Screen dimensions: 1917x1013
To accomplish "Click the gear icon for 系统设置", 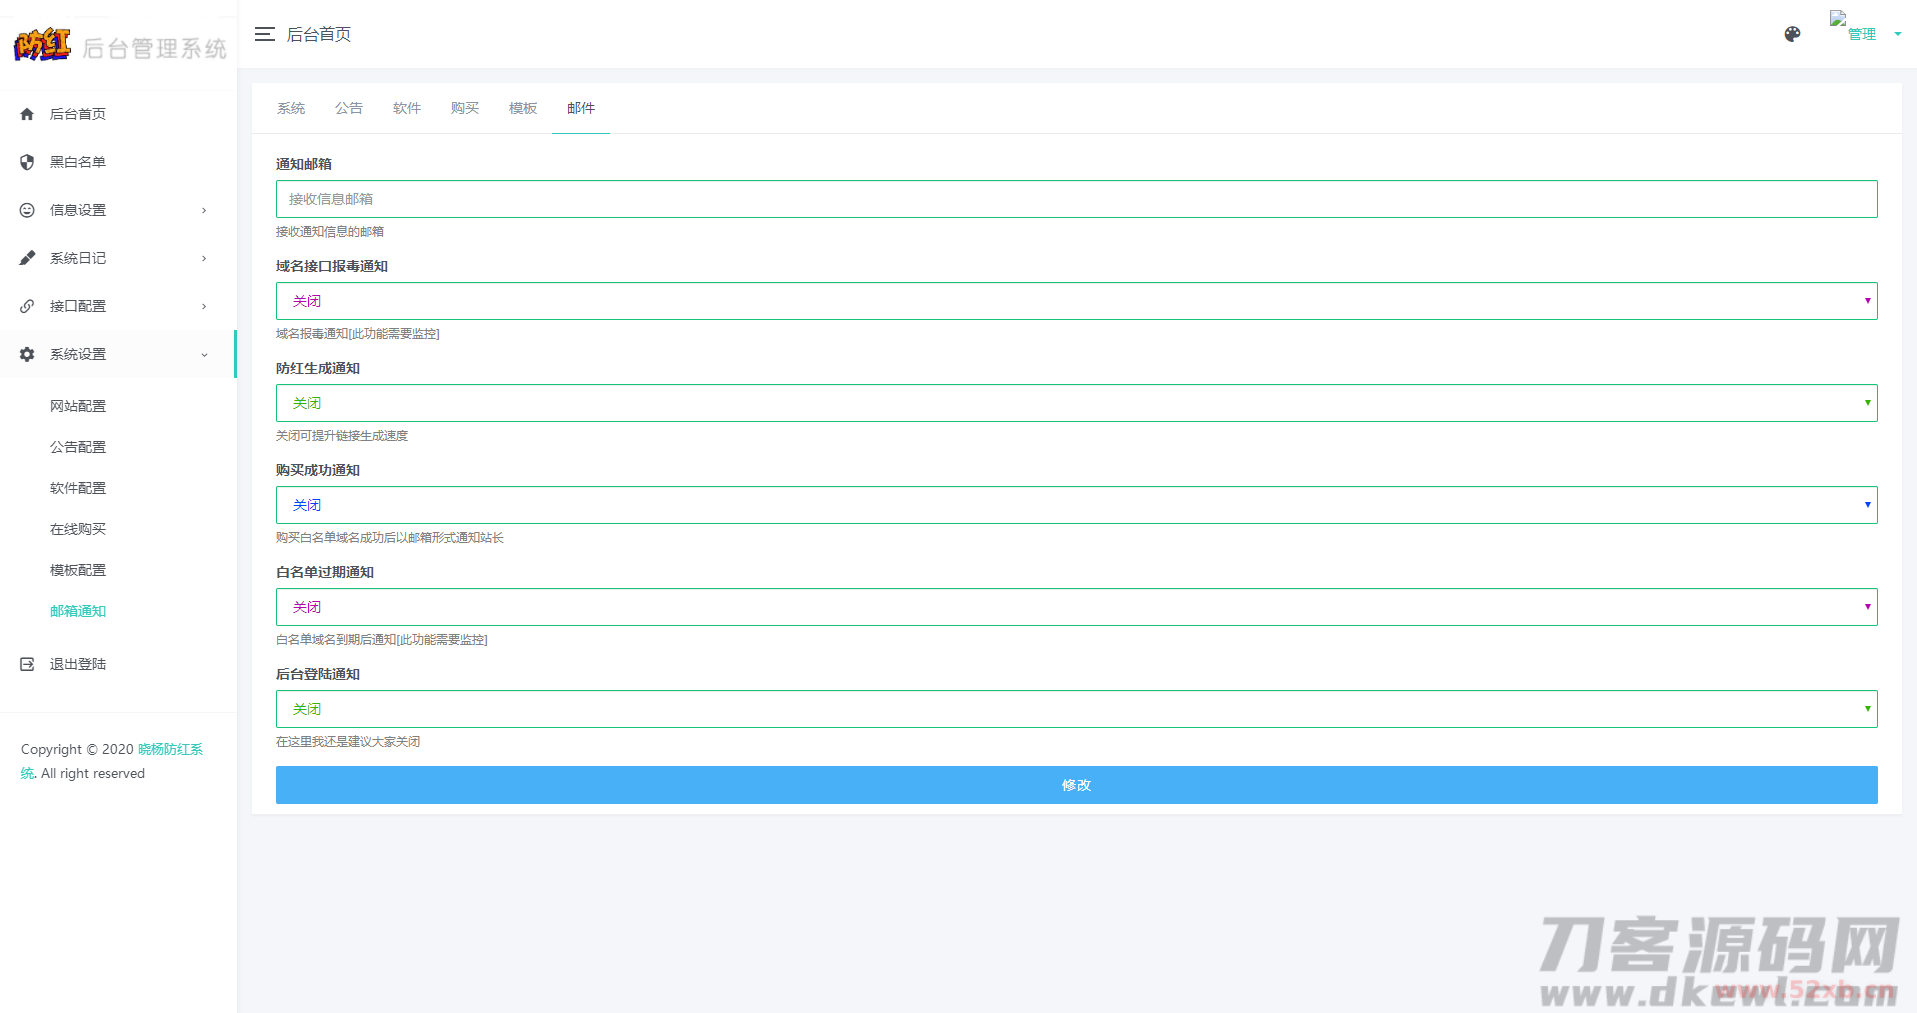I will click(x=27, y=354).
